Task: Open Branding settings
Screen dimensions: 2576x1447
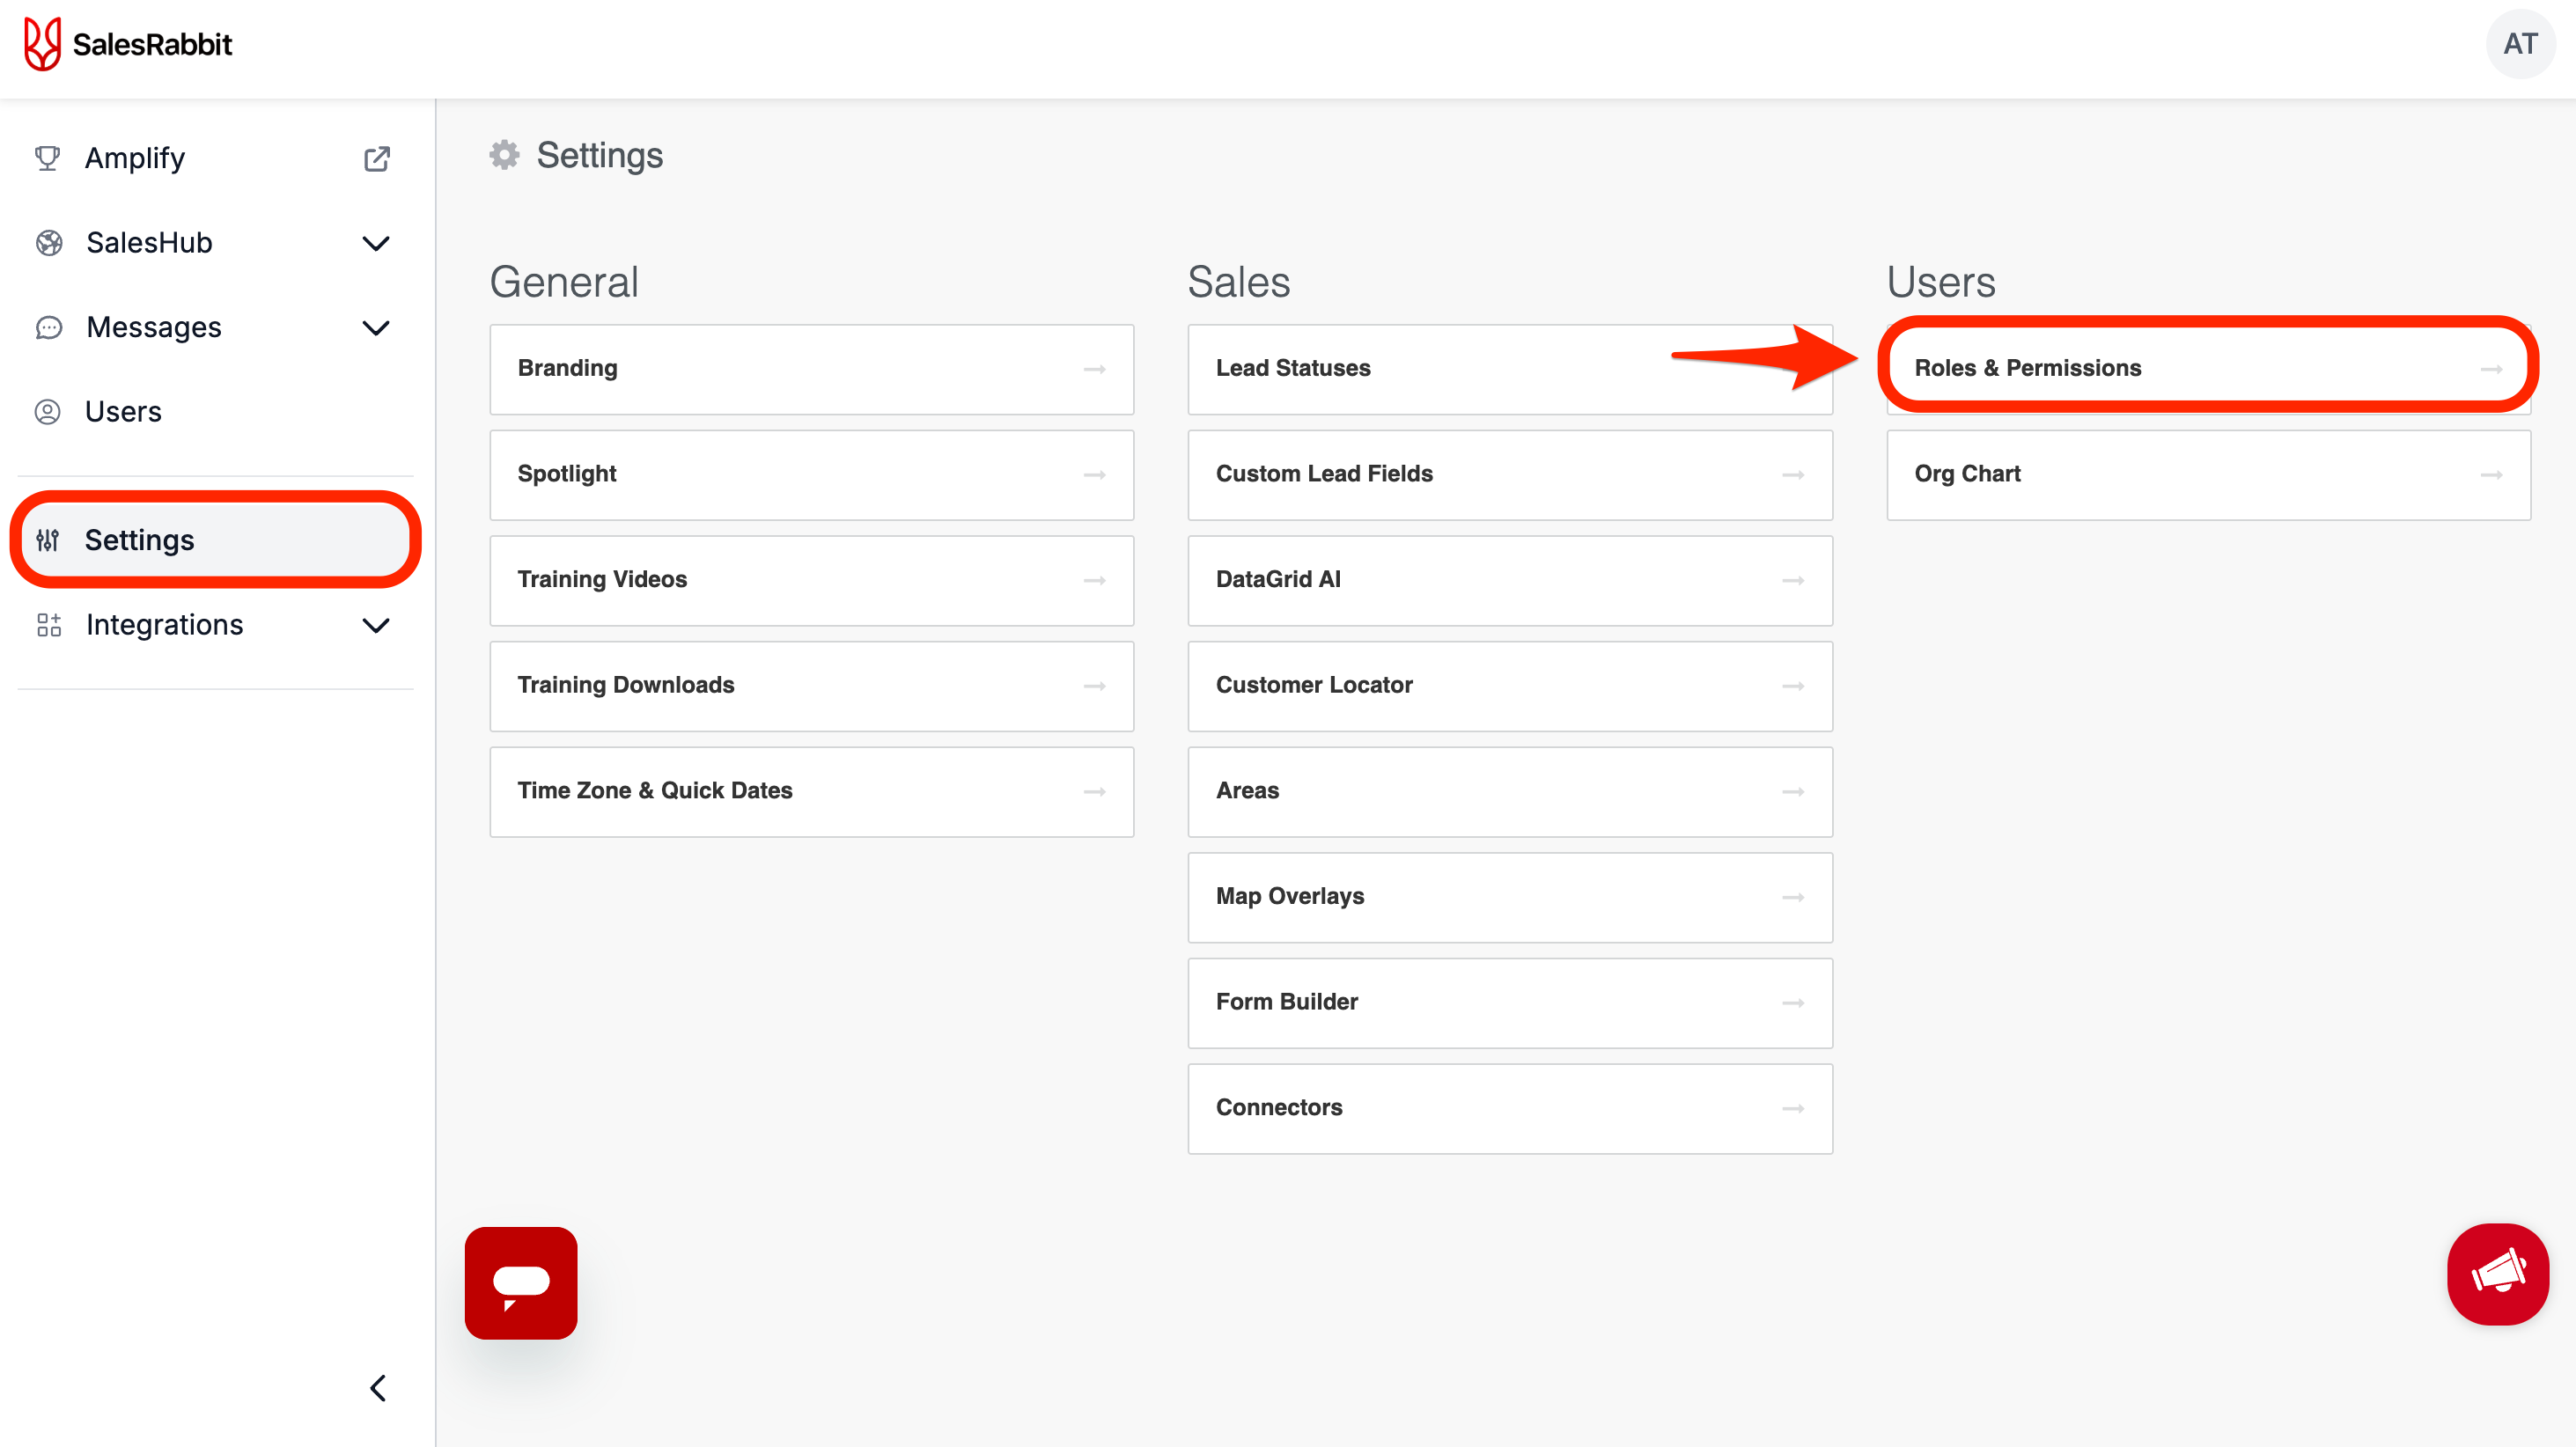Action: 811,369
